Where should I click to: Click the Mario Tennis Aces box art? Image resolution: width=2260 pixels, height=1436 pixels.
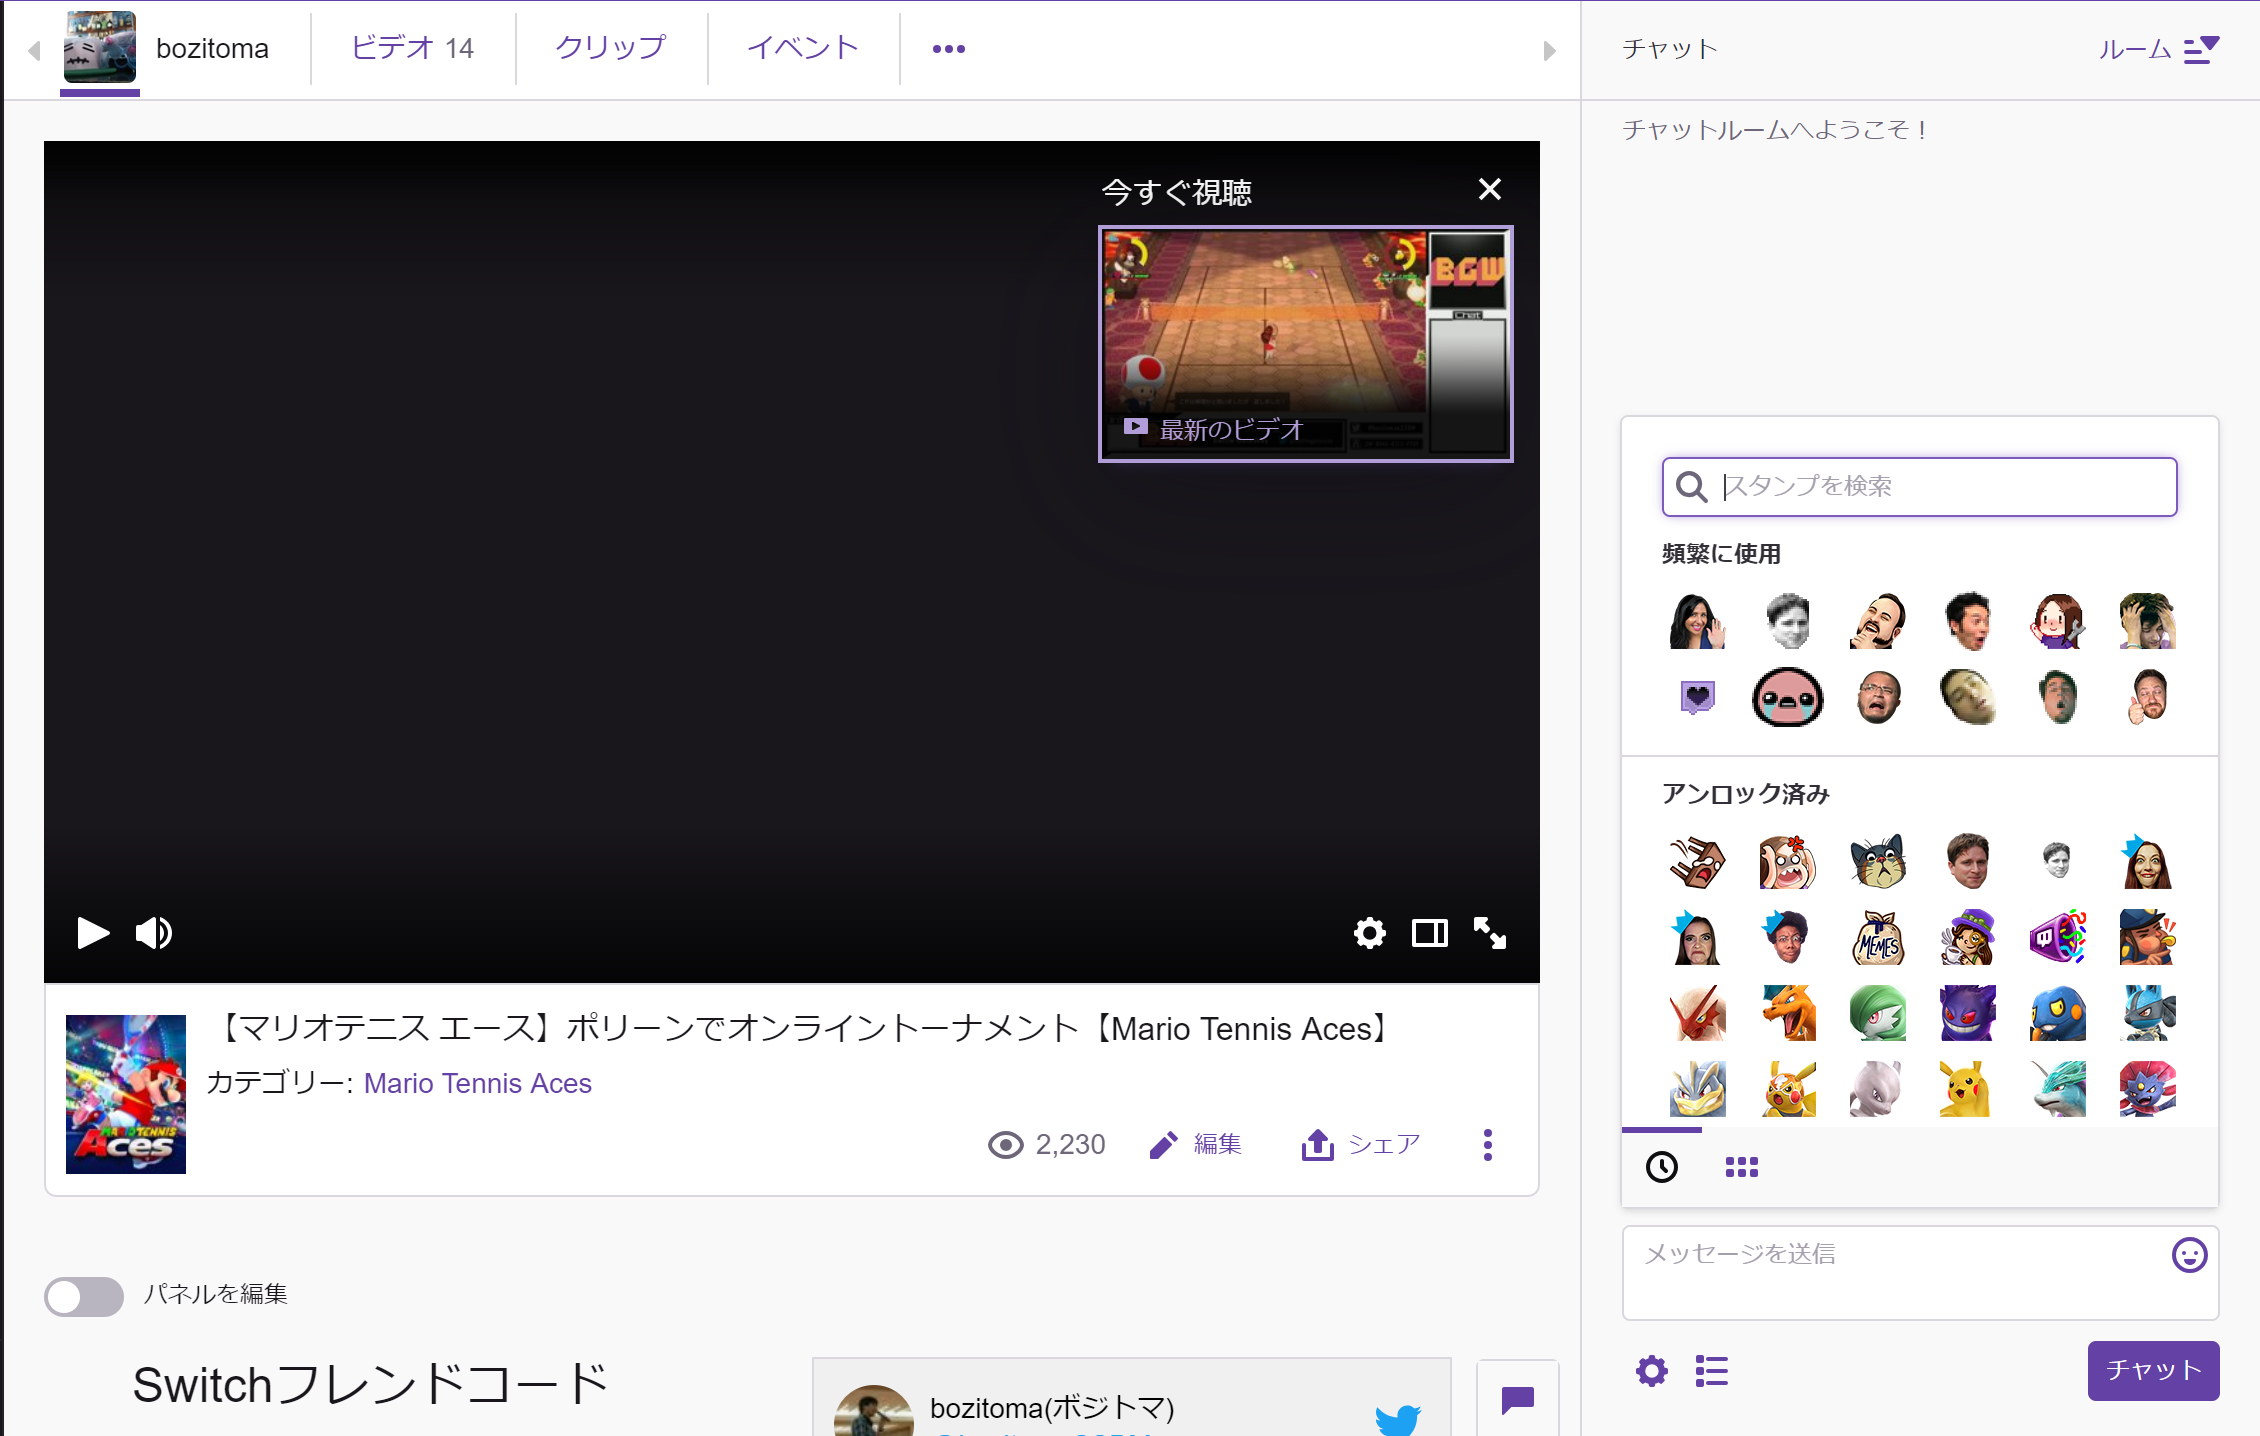[x=126, y=1094]
